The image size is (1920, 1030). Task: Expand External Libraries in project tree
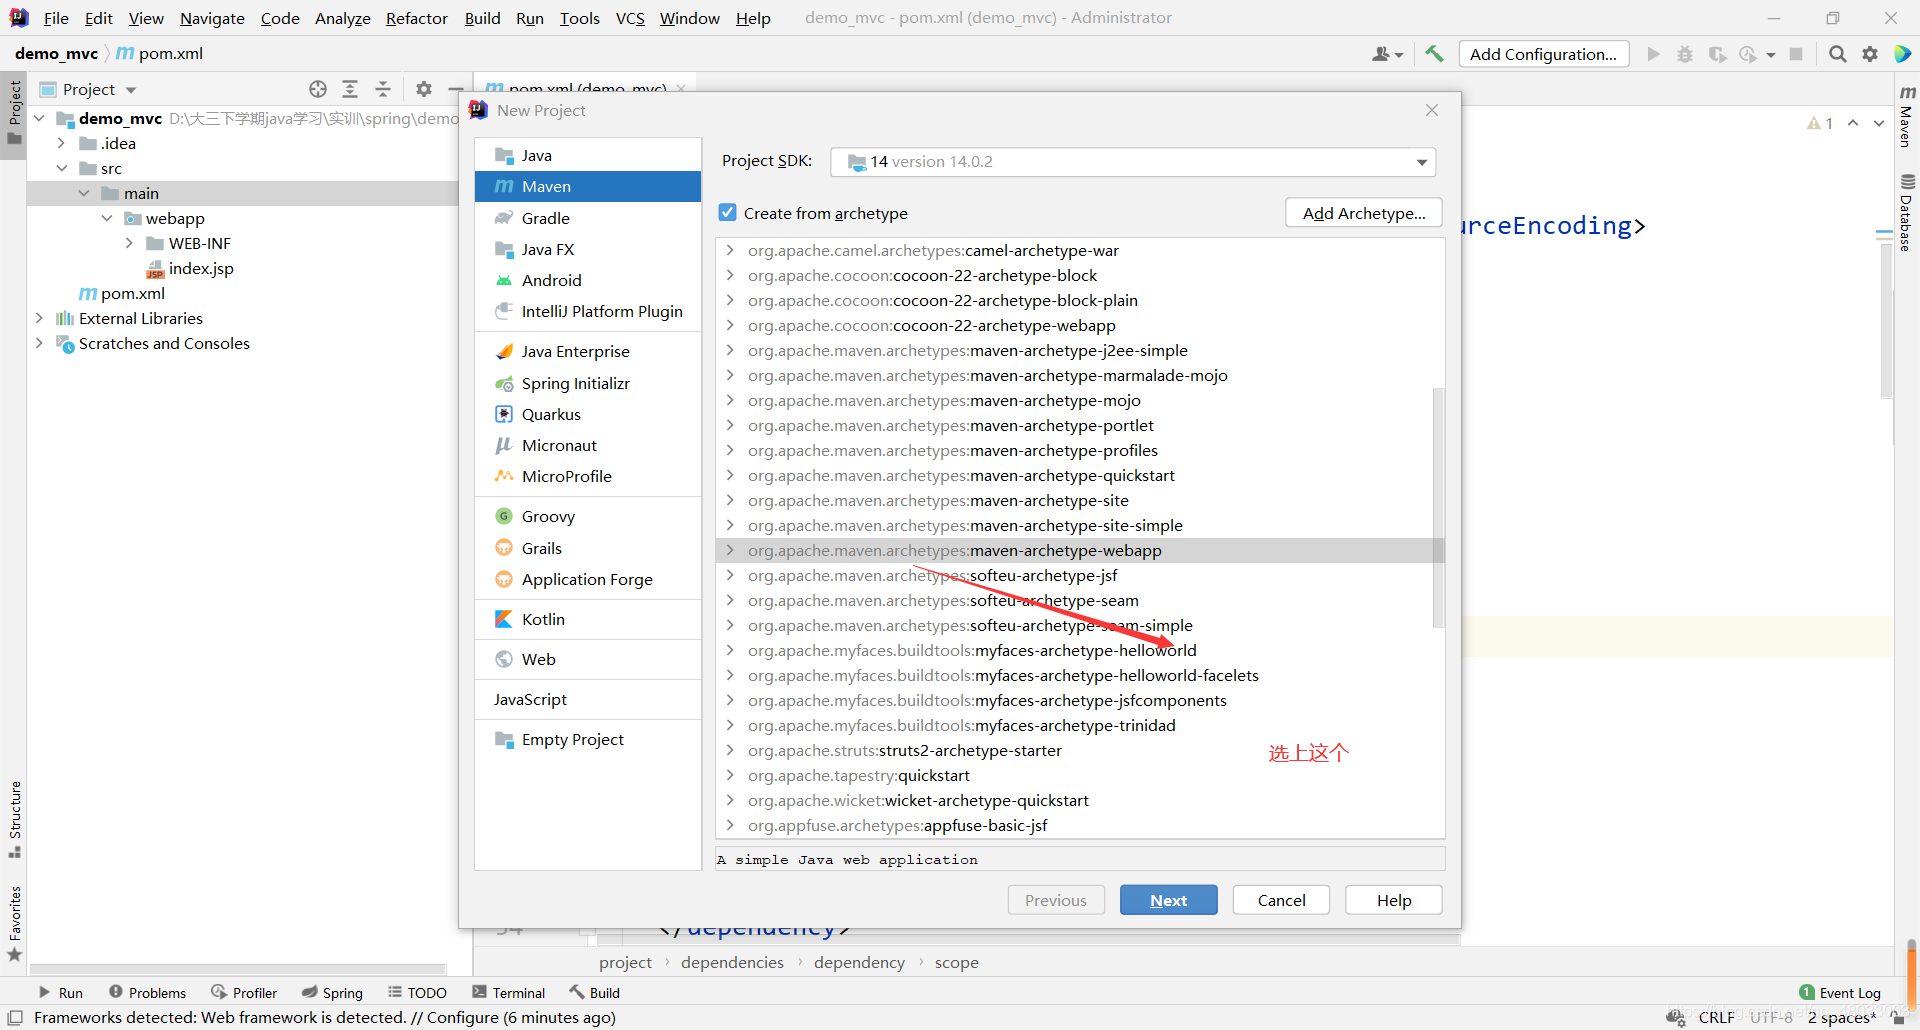click(39, 318)
